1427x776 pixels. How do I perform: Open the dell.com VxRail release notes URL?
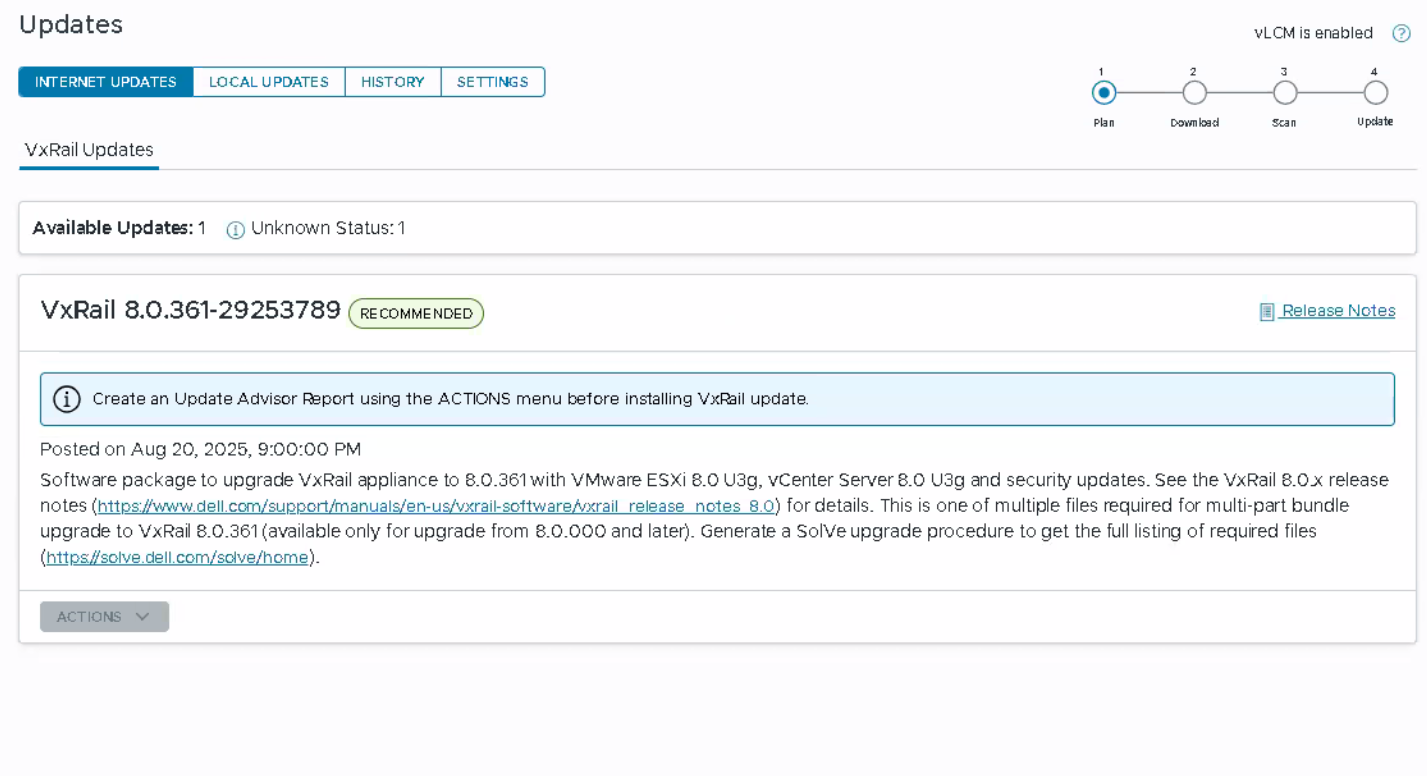coord(436,505)
